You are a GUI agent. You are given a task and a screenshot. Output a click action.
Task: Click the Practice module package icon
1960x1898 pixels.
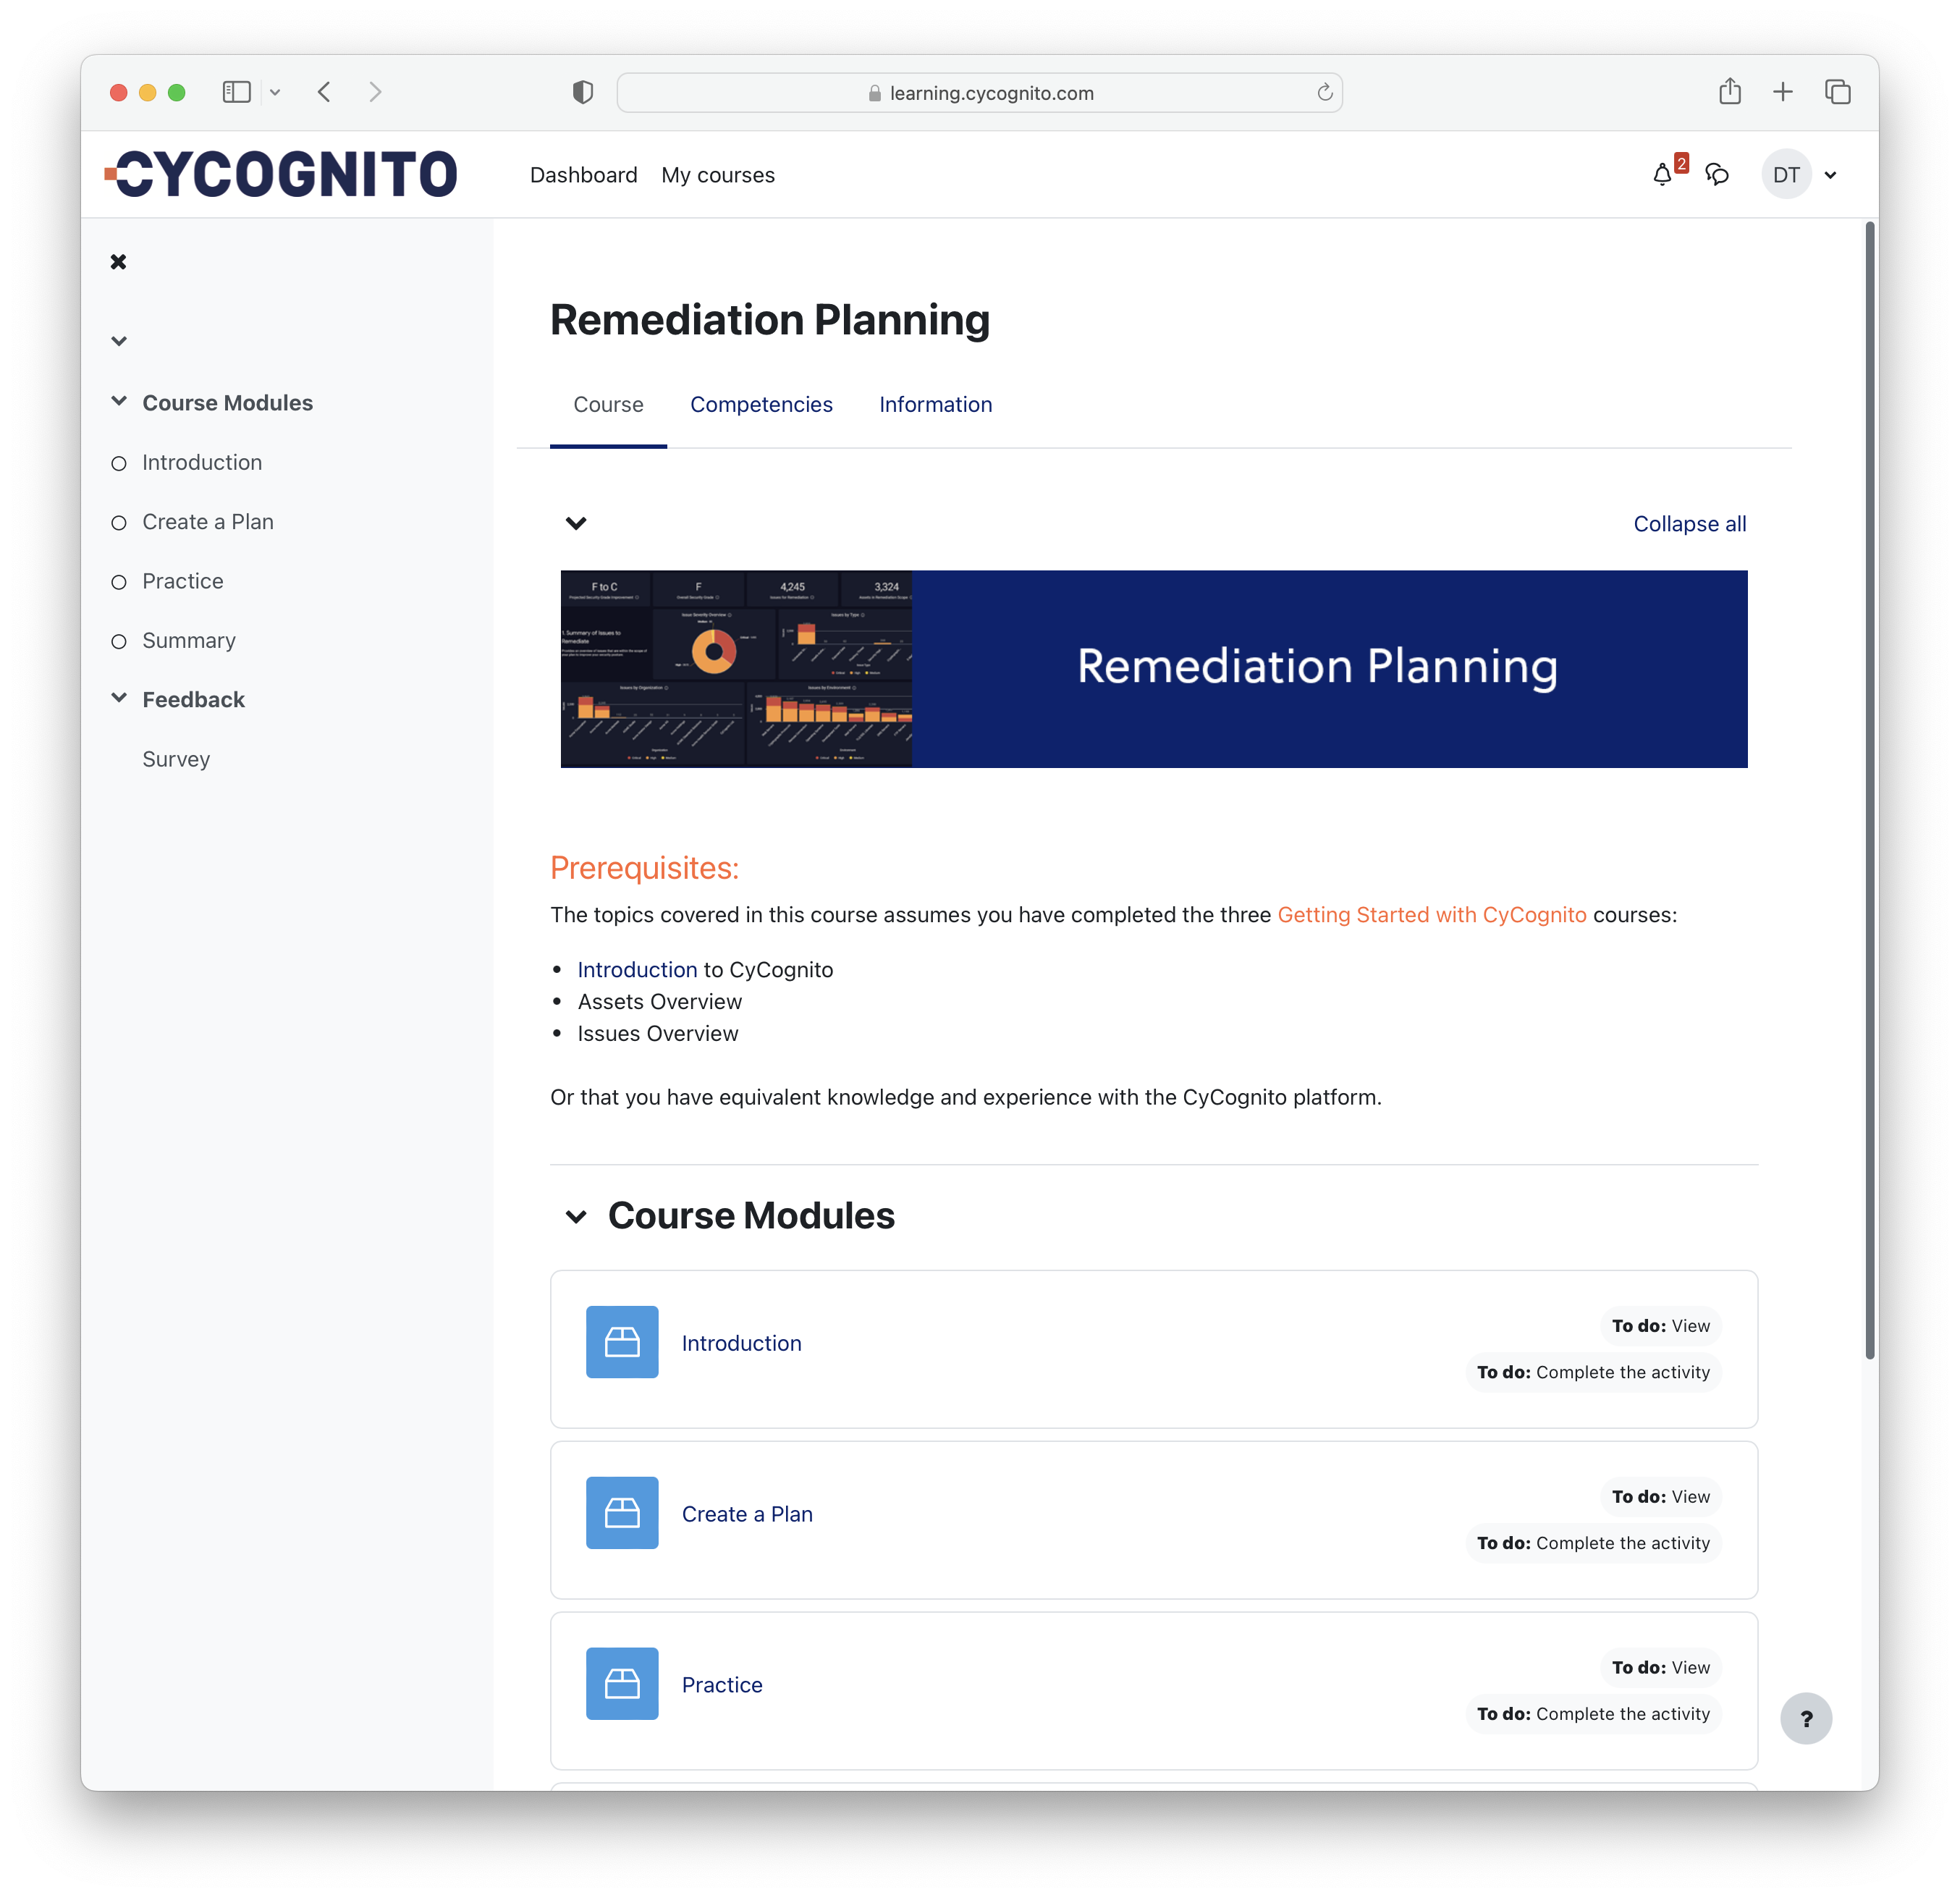[622, 1684]
